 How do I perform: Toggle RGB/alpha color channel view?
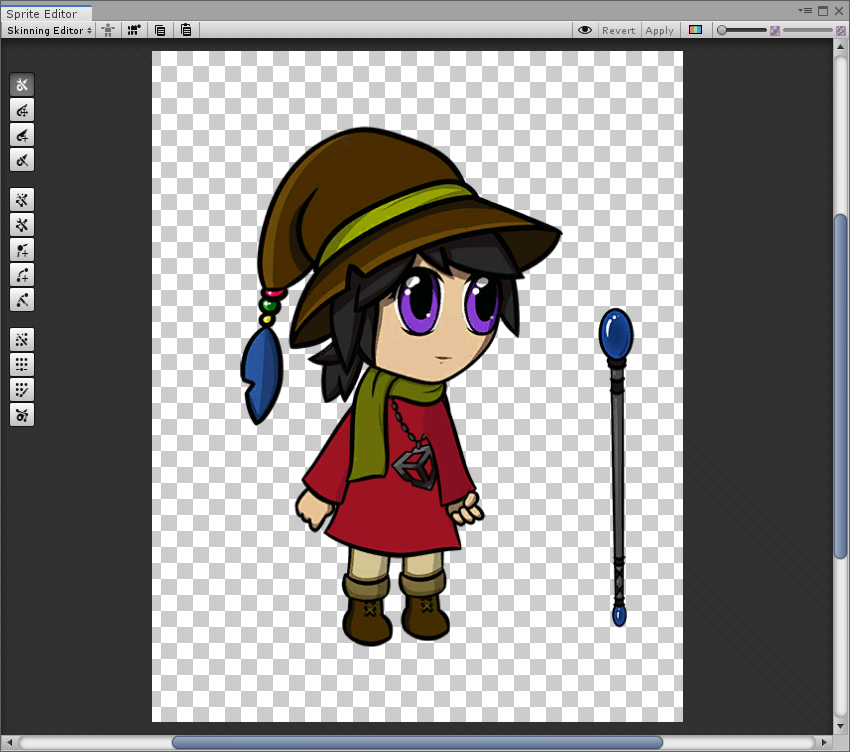pyautogui.click(x=696, y=30)
